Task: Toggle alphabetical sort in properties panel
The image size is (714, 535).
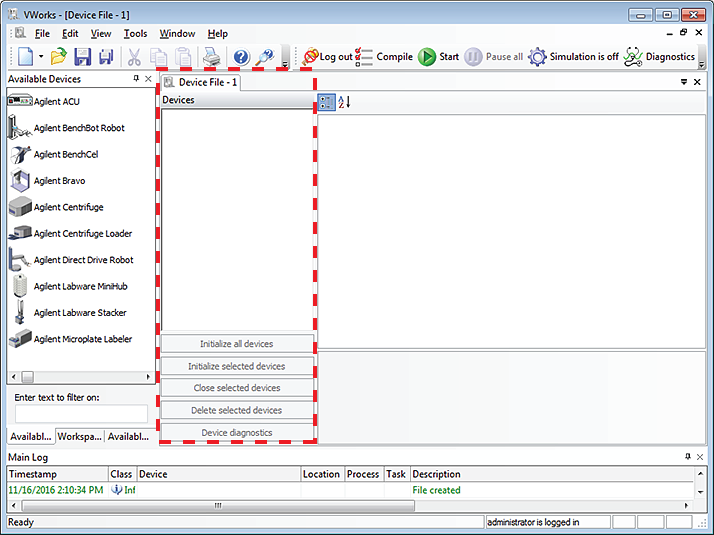Action: (344, 102)
